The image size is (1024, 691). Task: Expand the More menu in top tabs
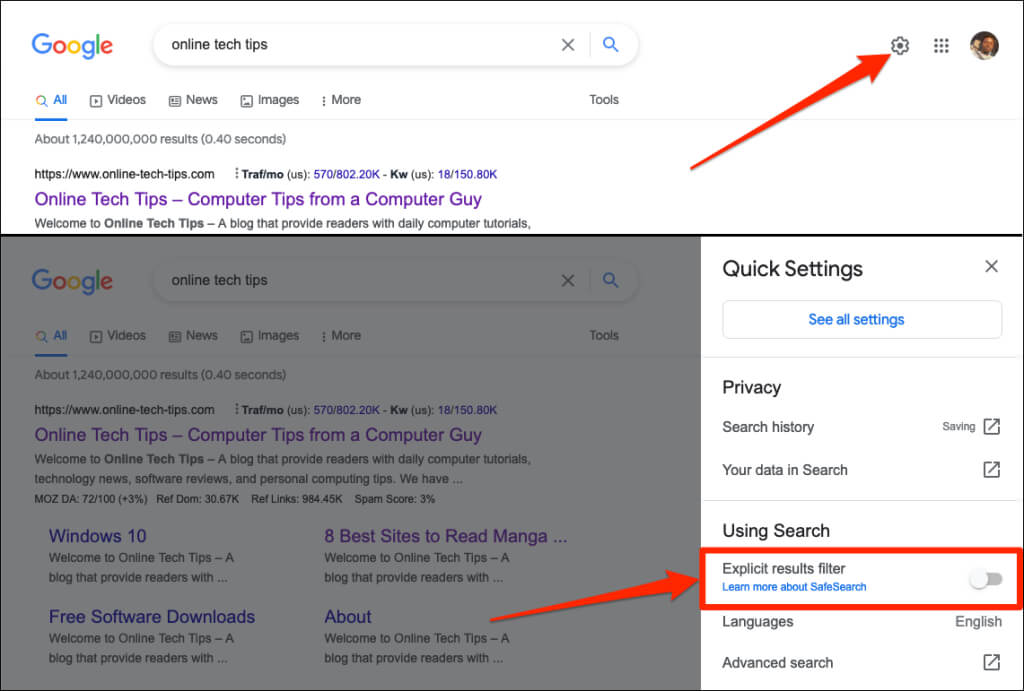(x=340, y=100)
